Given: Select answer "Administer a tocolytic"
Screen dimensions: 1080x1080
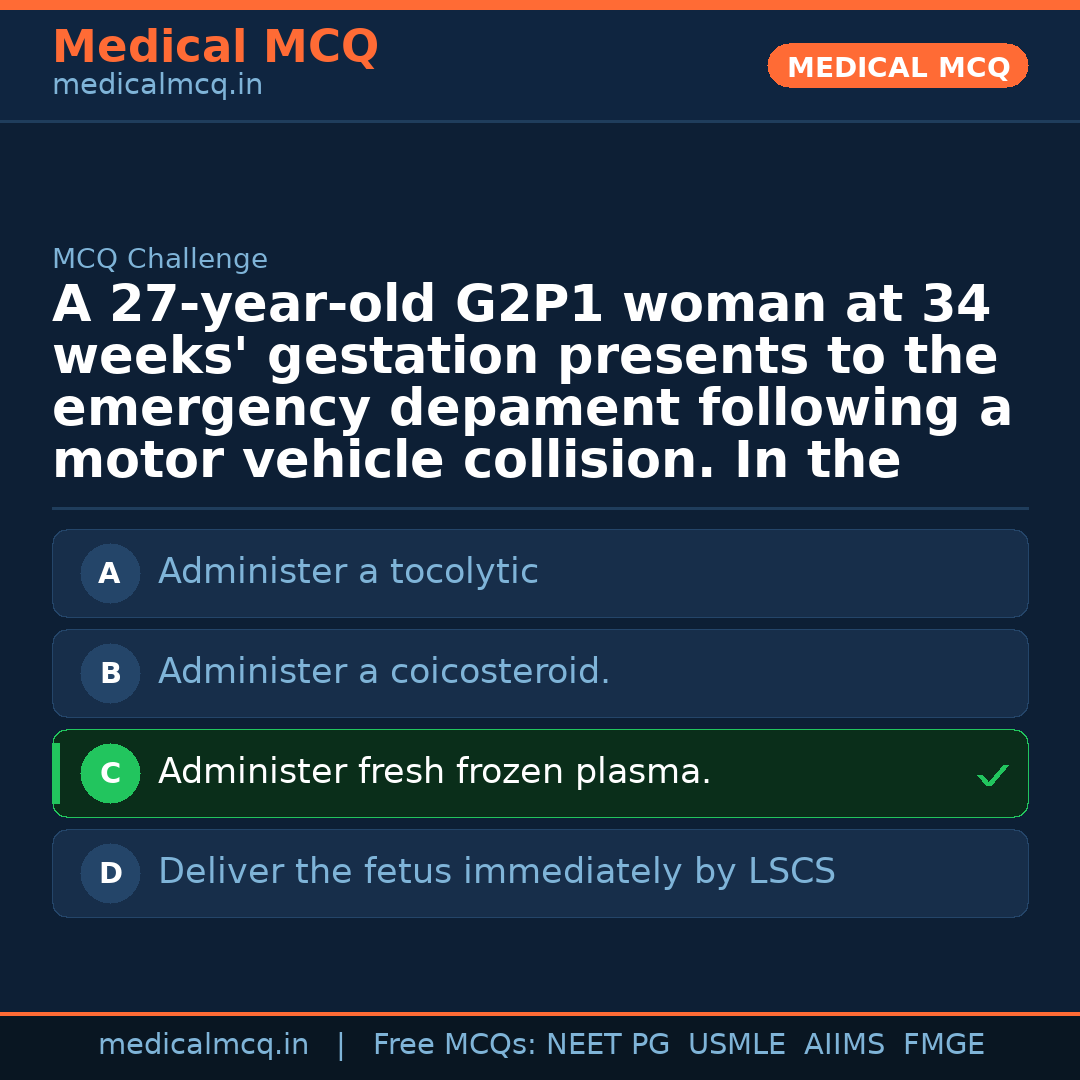Looking at the screenshot, I should click(x=348, y=572).
